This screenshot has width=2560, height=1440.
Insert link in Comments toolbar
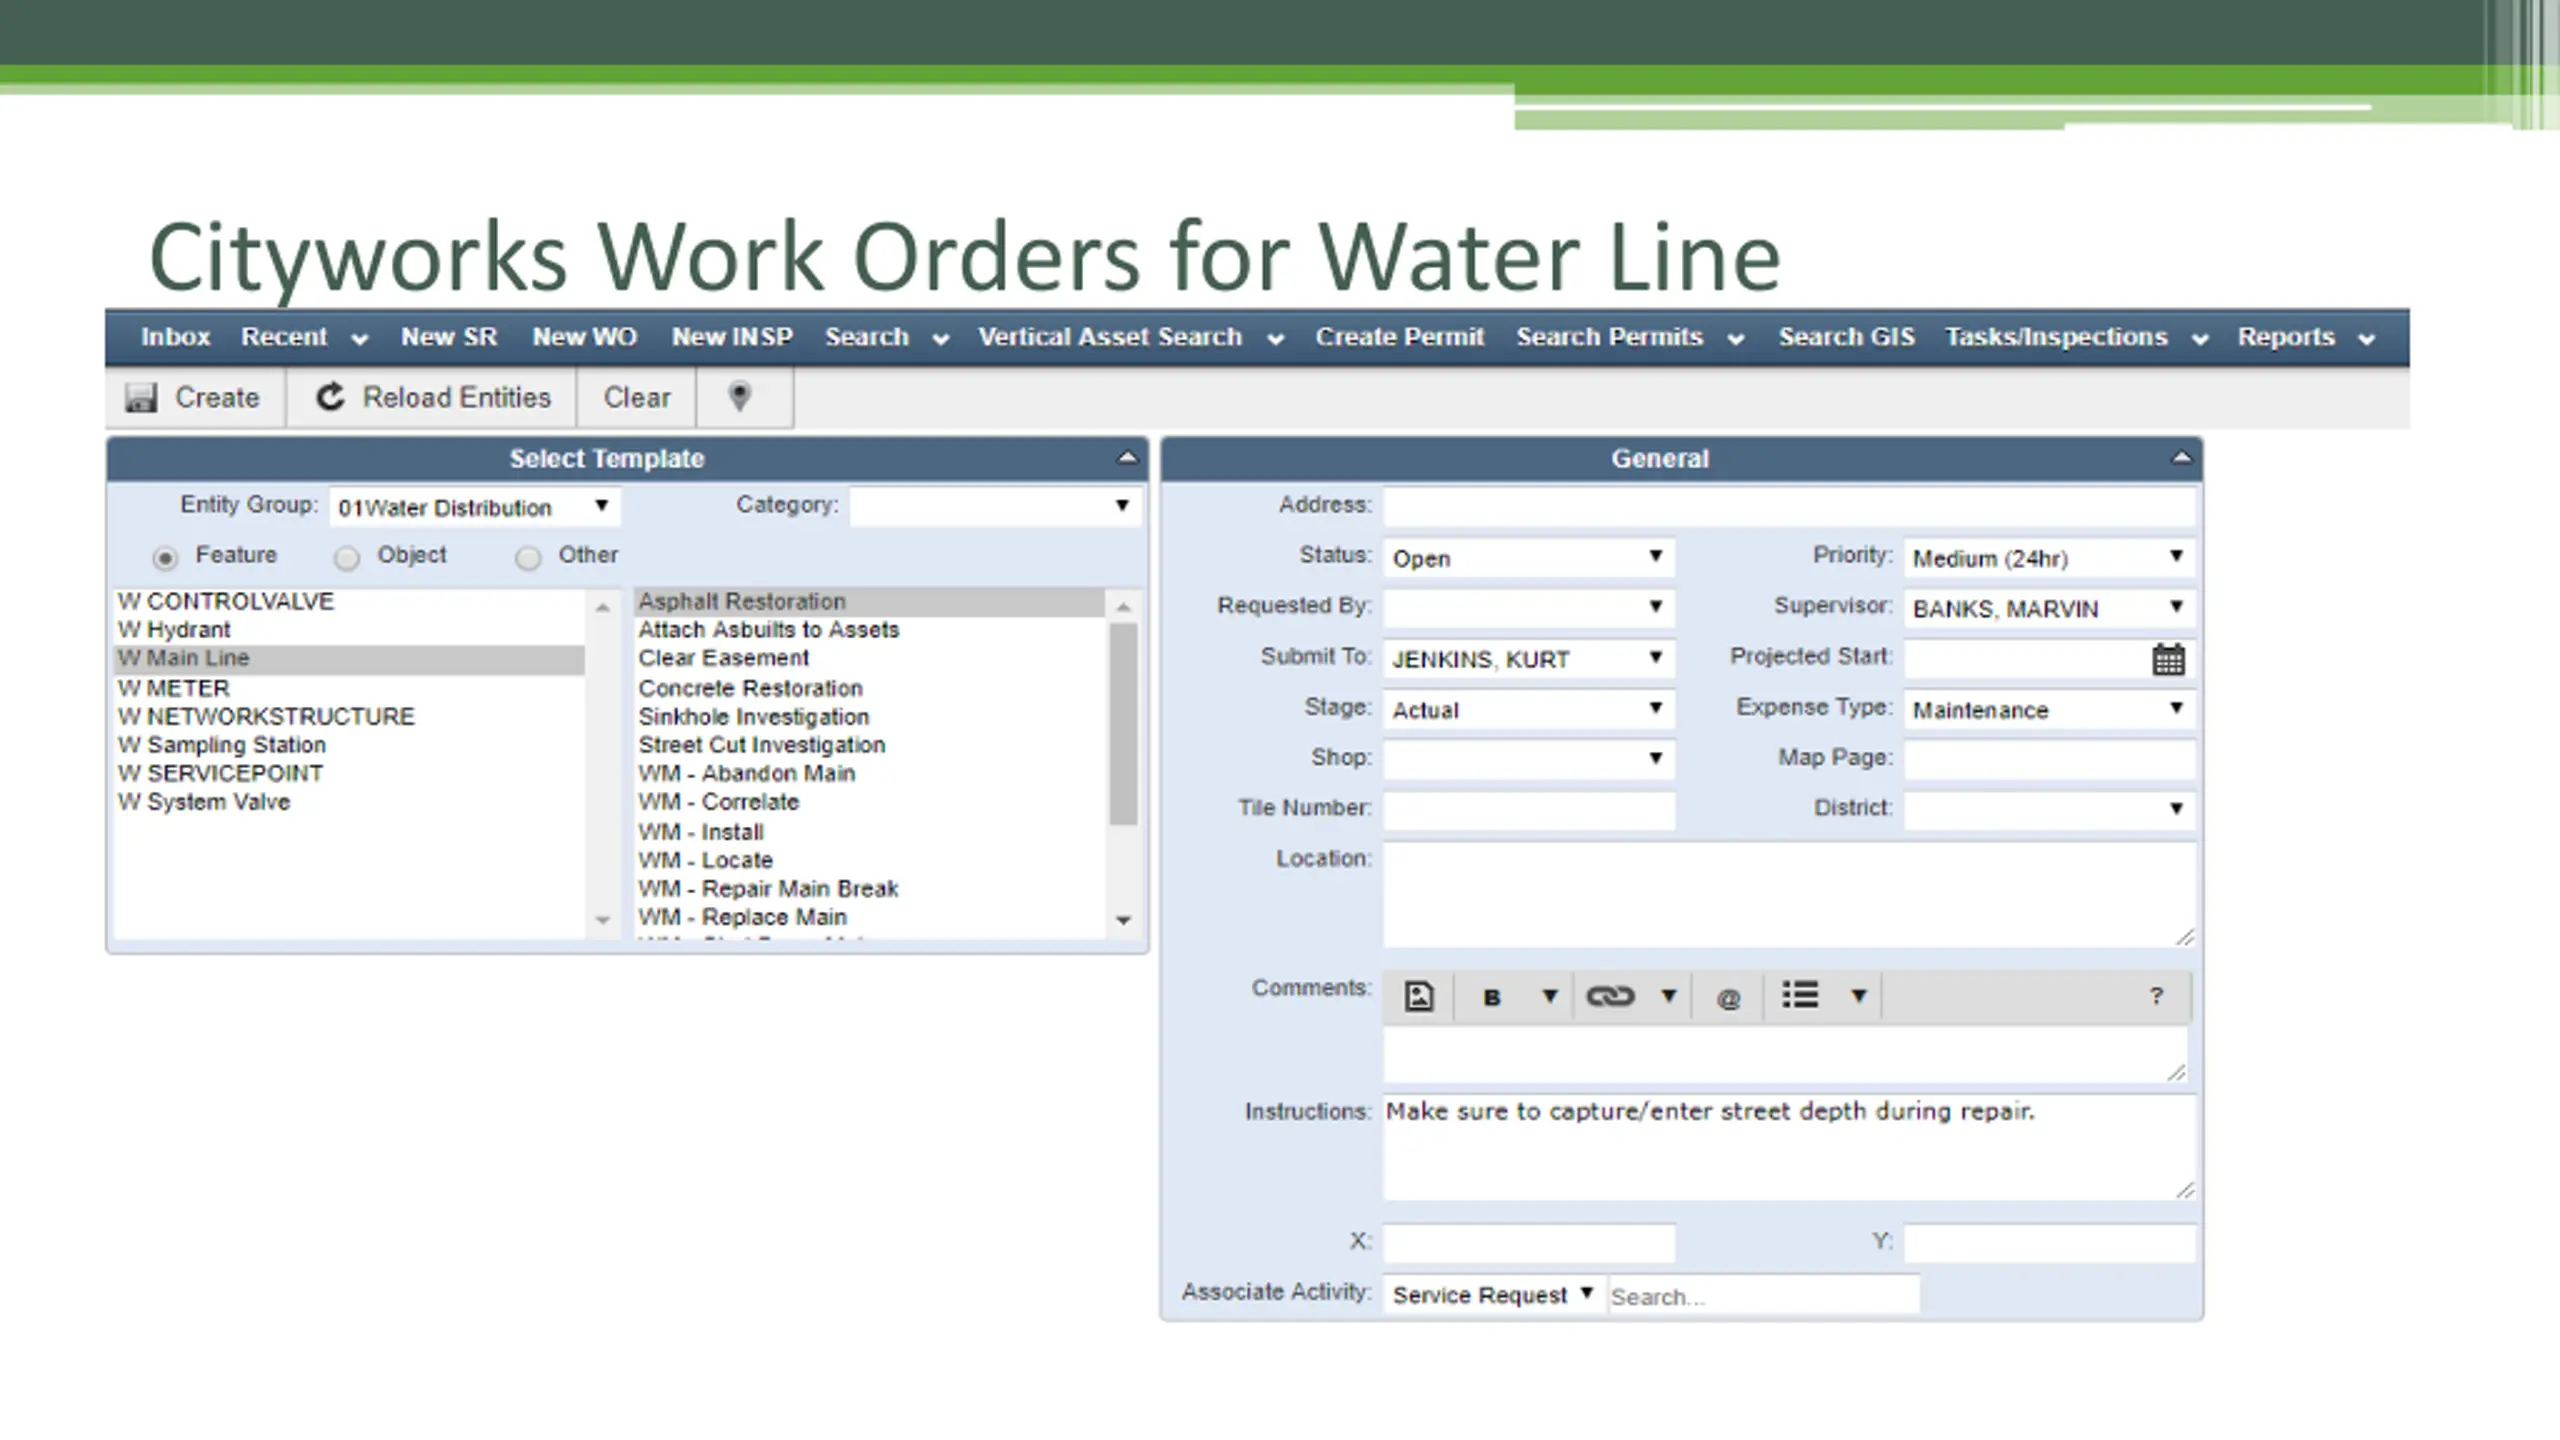point(1610,996)
